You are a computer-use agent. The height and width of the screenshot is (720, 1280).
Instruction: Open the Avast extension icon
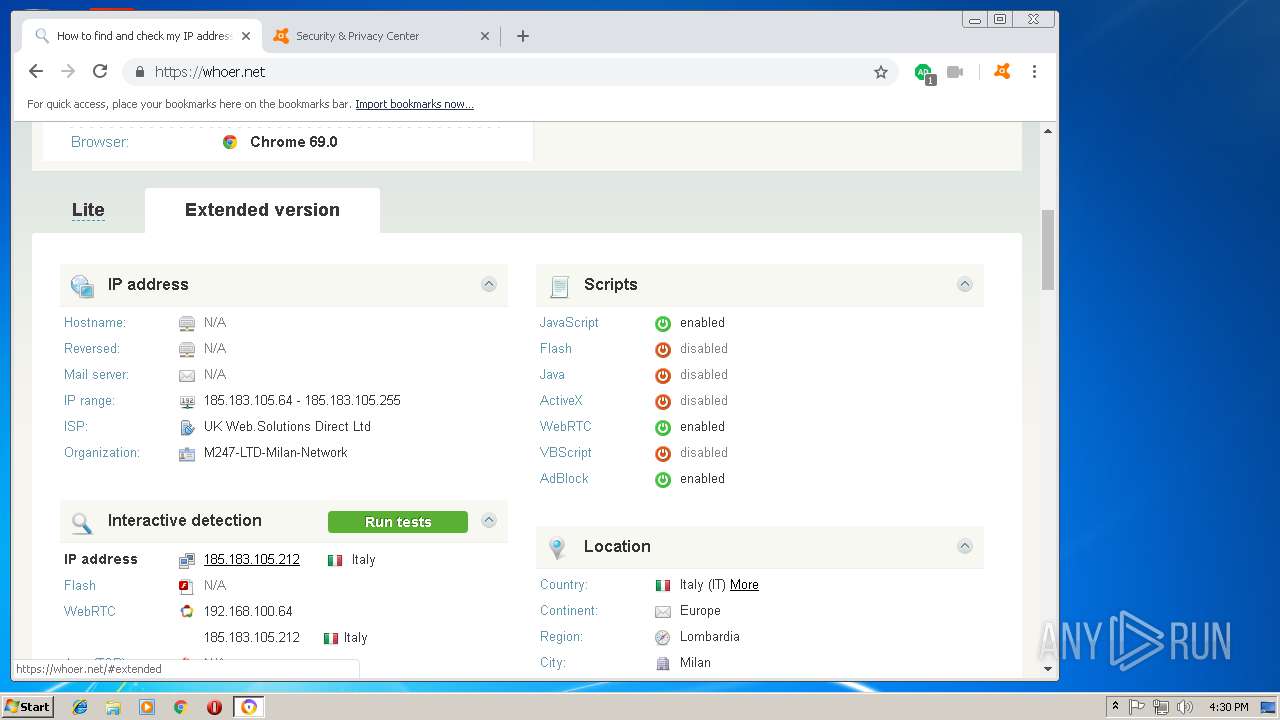(1002, 71)
